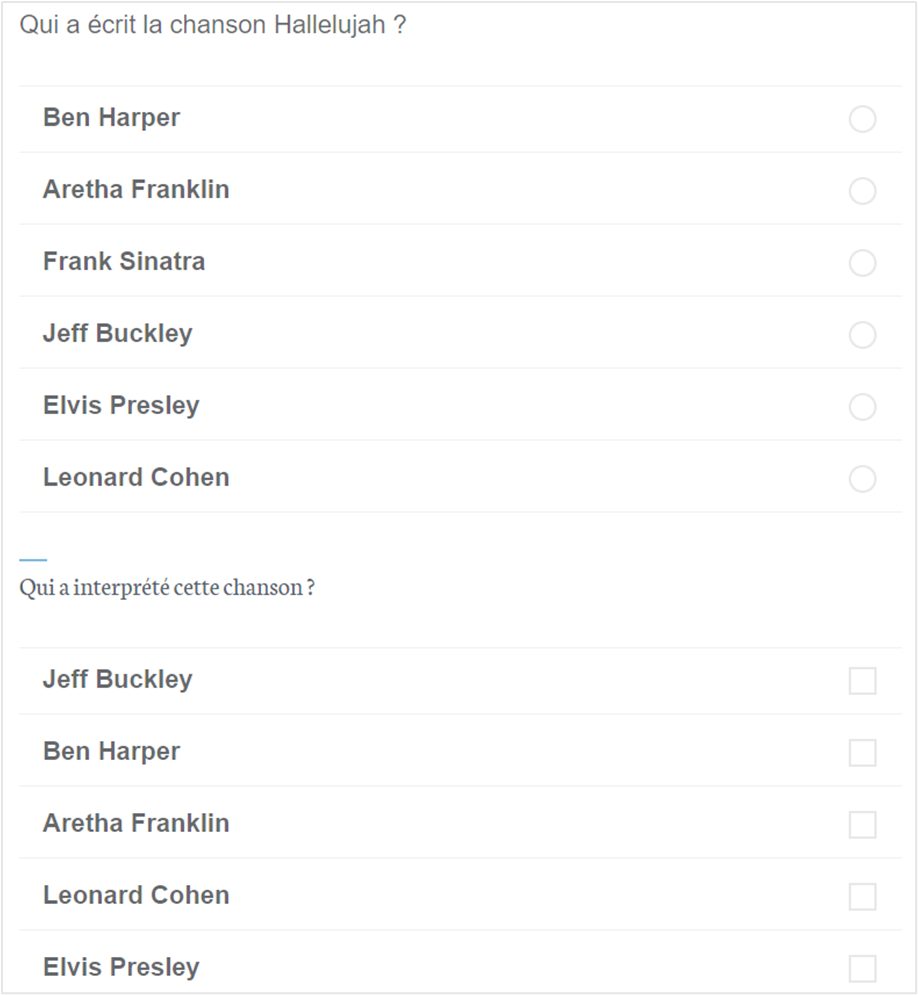The width and height of the screenshot is (918, 995).
Task: Click the Aretha Franklin label under performers
Action: 136,824
